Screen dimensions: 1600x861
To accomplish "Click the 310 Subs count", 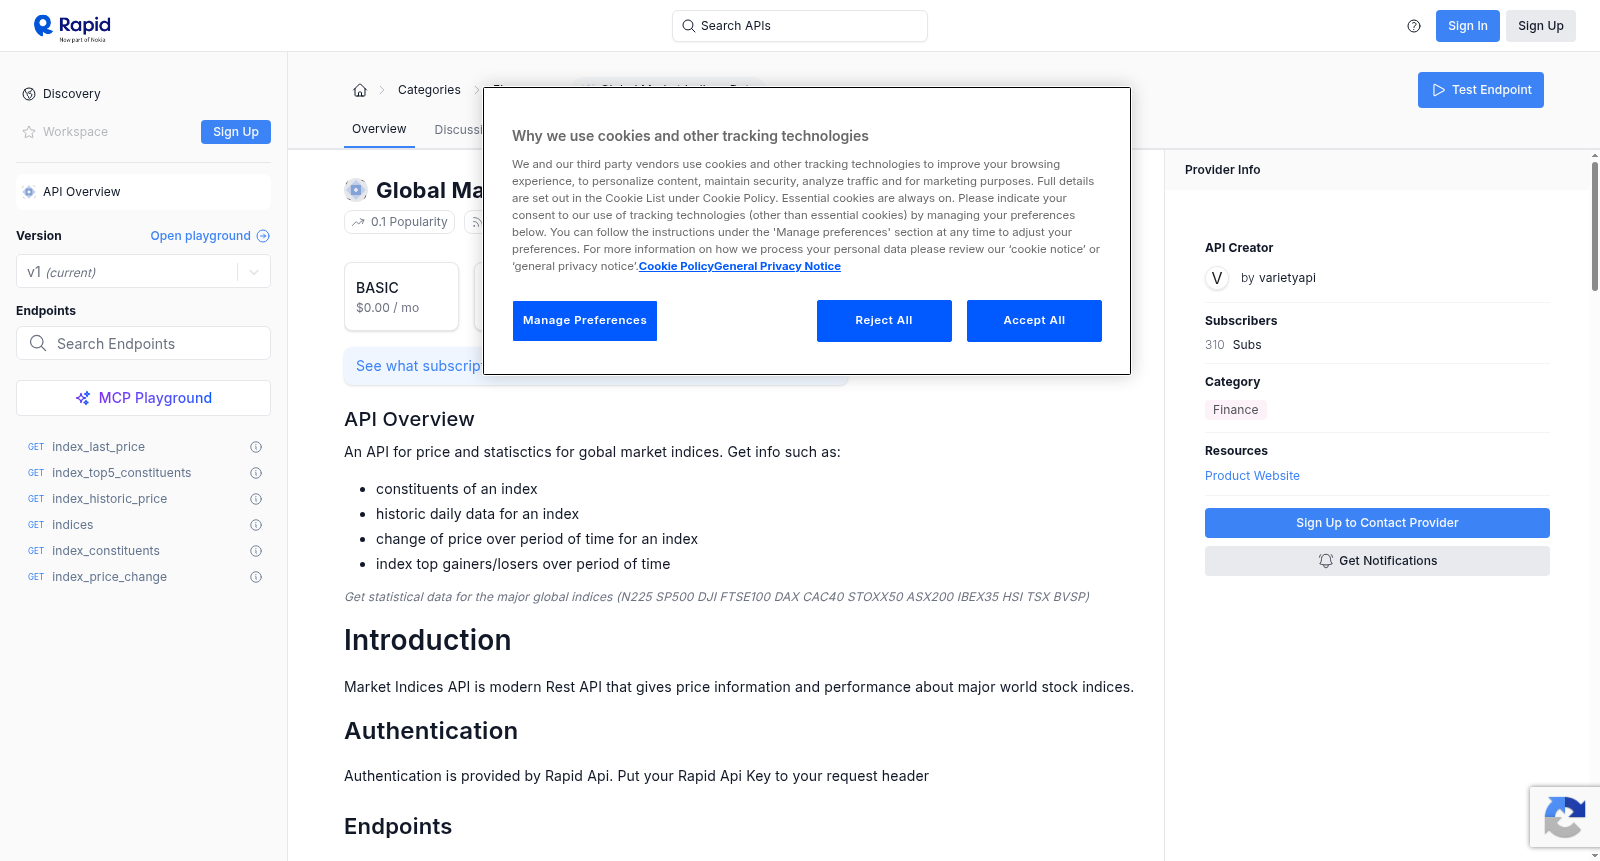I will pyautogui.click(x=1233, y=345).
